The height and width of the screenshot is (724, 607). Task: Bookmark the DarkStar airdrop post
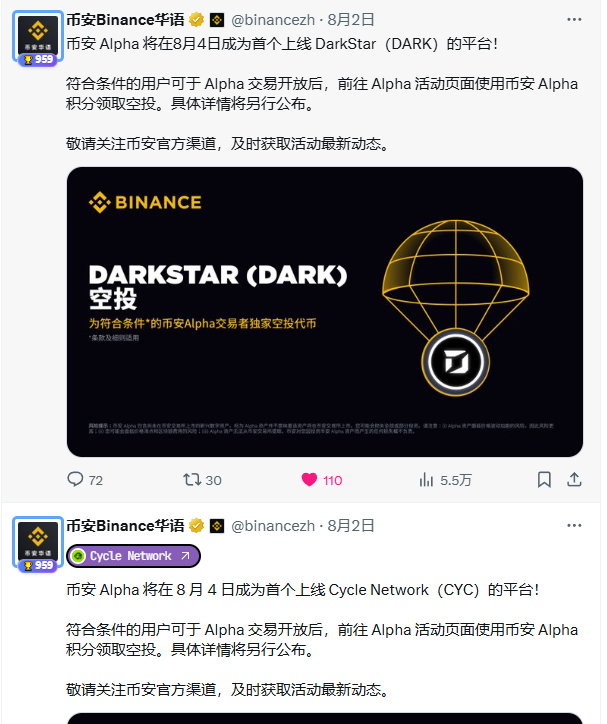pyautogui.click(x=544, y=480)
